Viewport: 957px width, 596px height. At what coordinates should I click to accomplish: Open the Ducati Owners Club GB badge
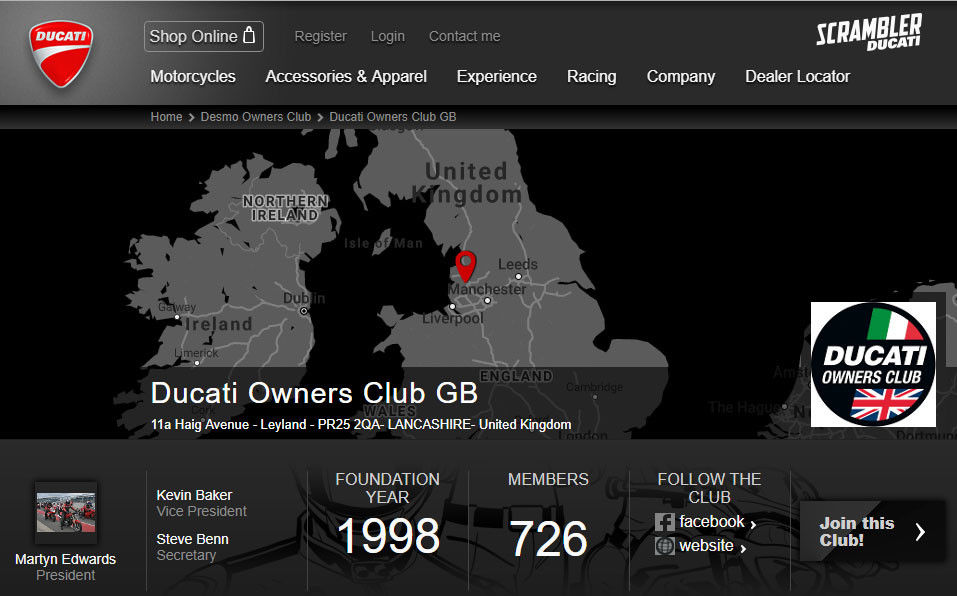873,364
